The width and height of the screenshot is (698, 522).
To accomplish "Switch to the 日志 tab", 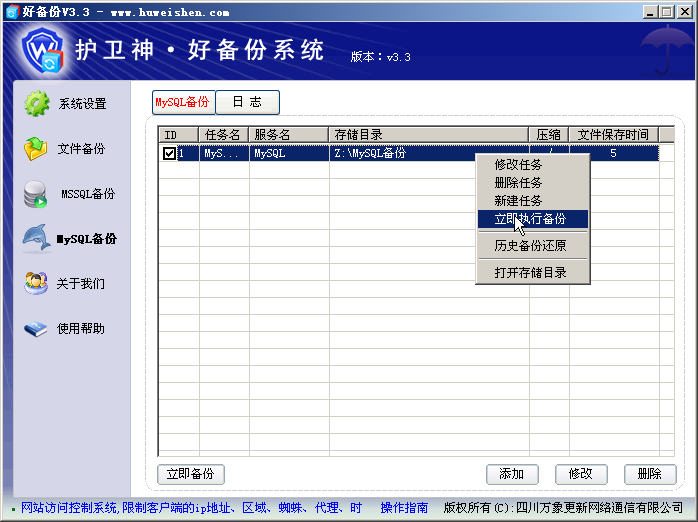I will [248, 102].
